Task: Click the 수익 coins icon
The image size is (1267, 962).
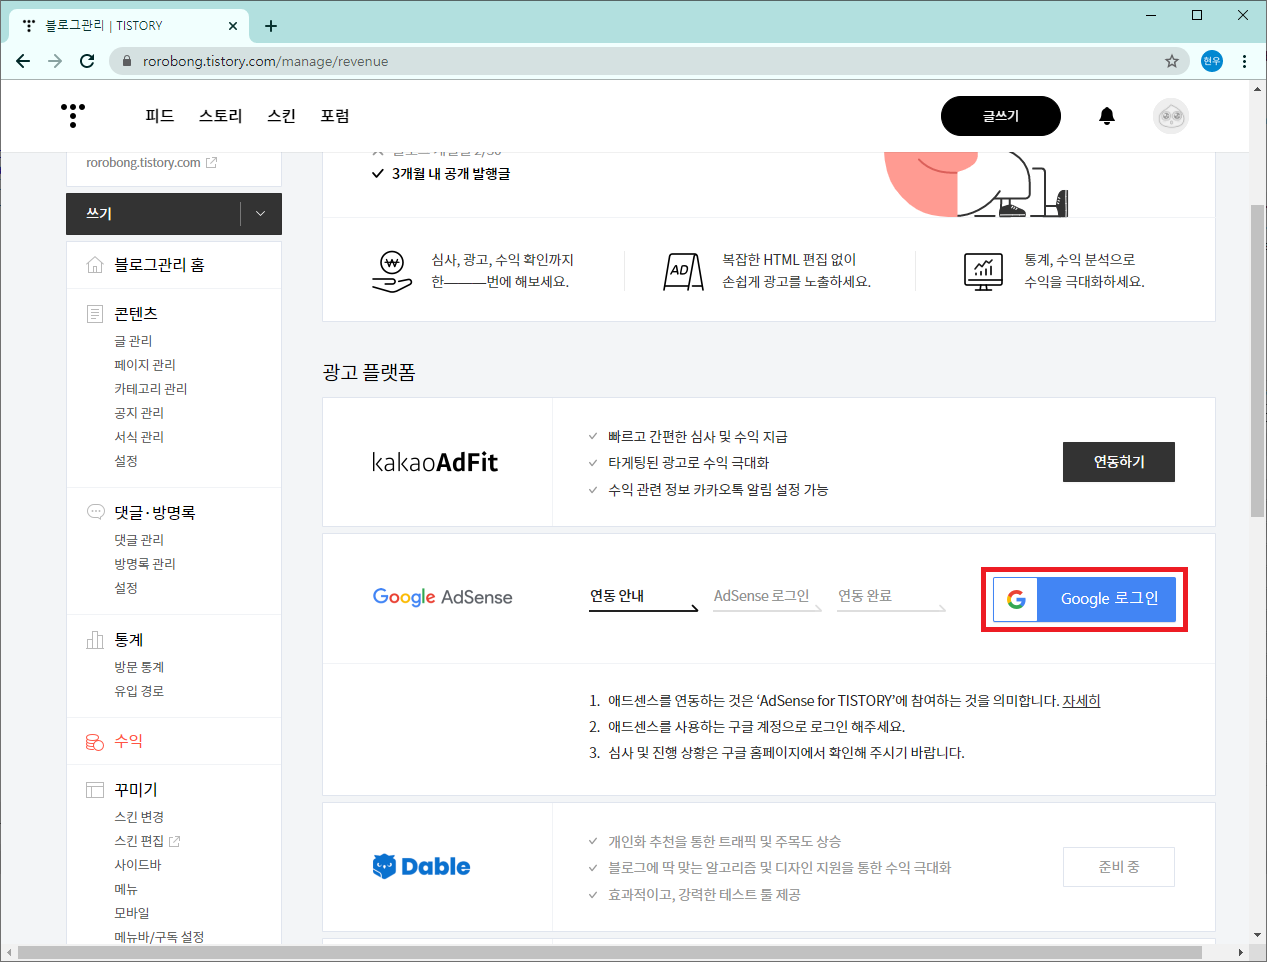Action: point(95,741)
